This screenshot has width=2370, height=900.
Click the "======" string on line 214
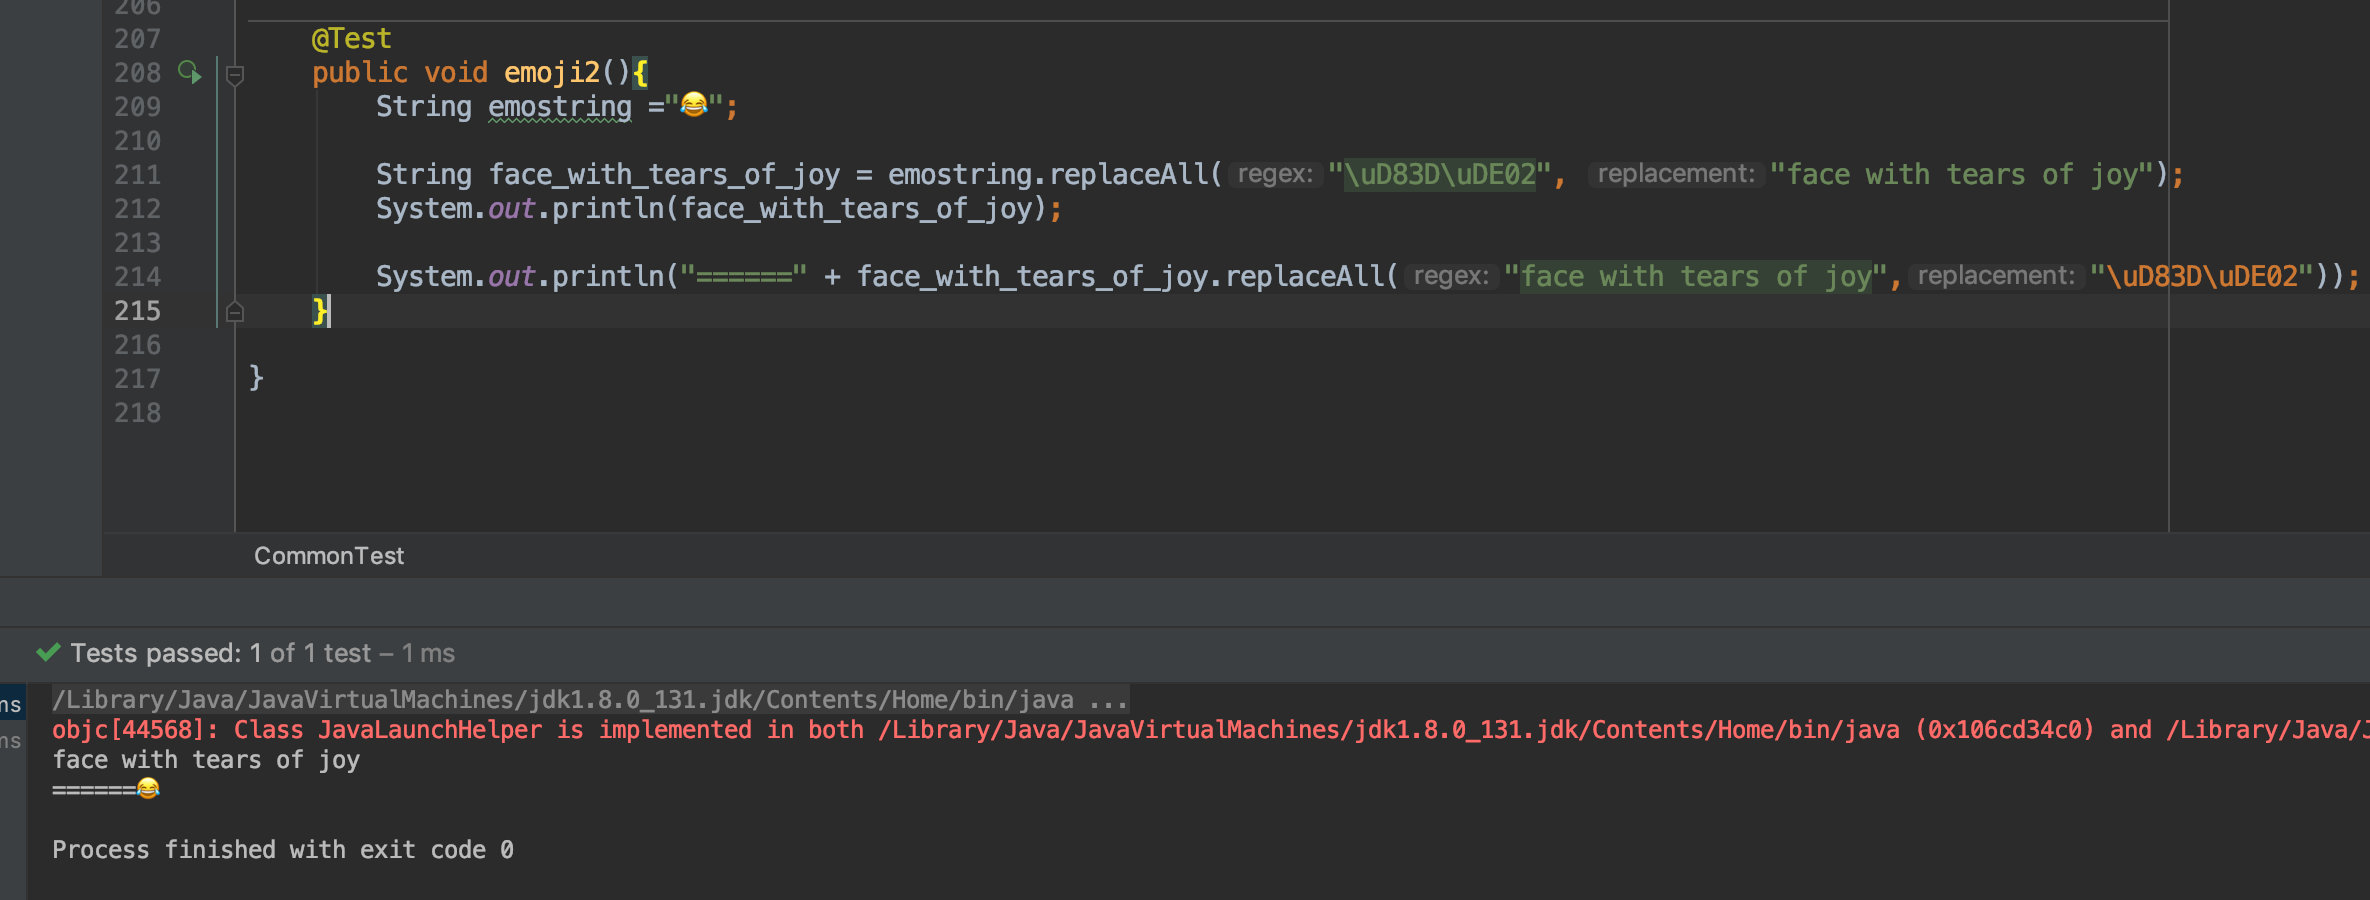tap(743, 277)
